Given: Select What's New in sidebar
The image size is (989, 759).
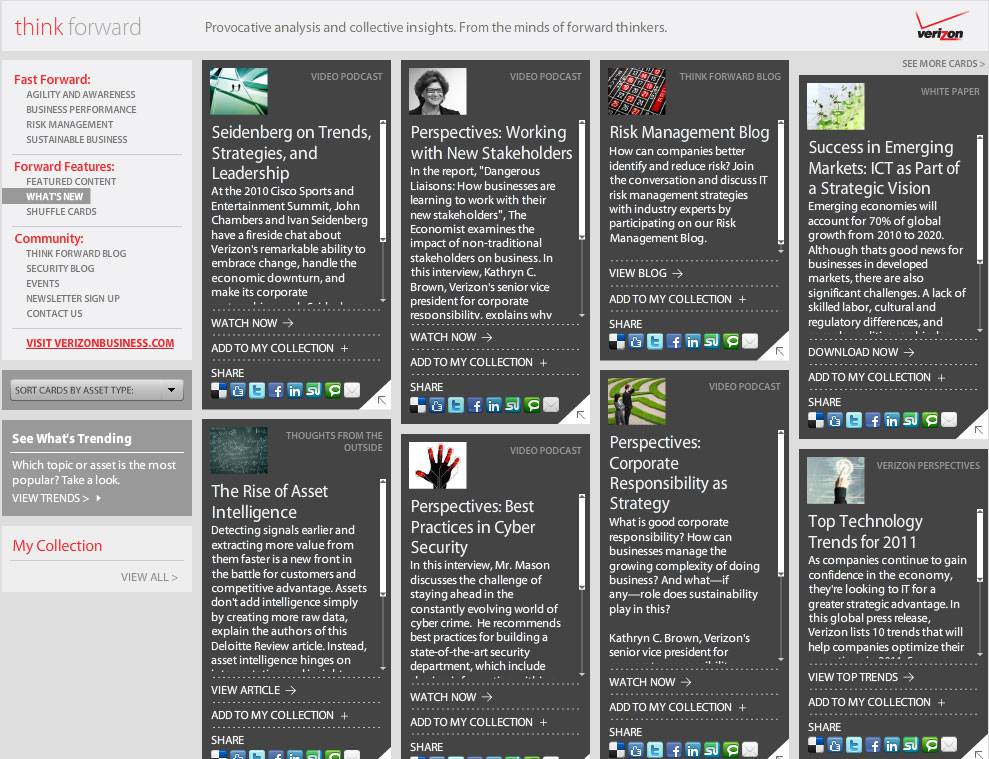Looking at the screenshot, I should click(x=55, y=197).
